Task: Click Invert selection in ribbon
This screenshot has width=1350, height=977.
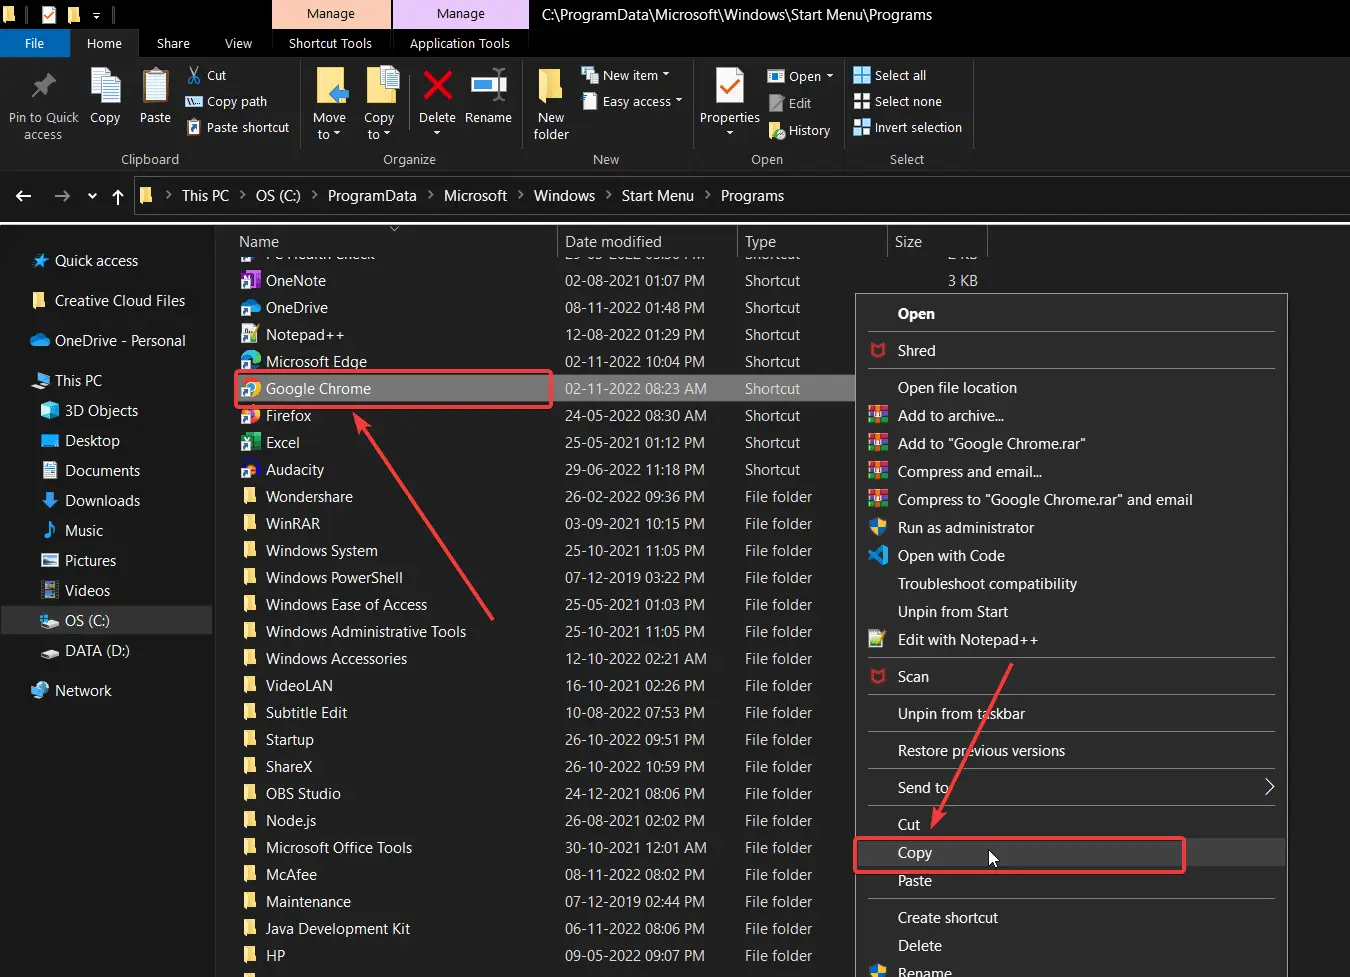Action: 907,127
